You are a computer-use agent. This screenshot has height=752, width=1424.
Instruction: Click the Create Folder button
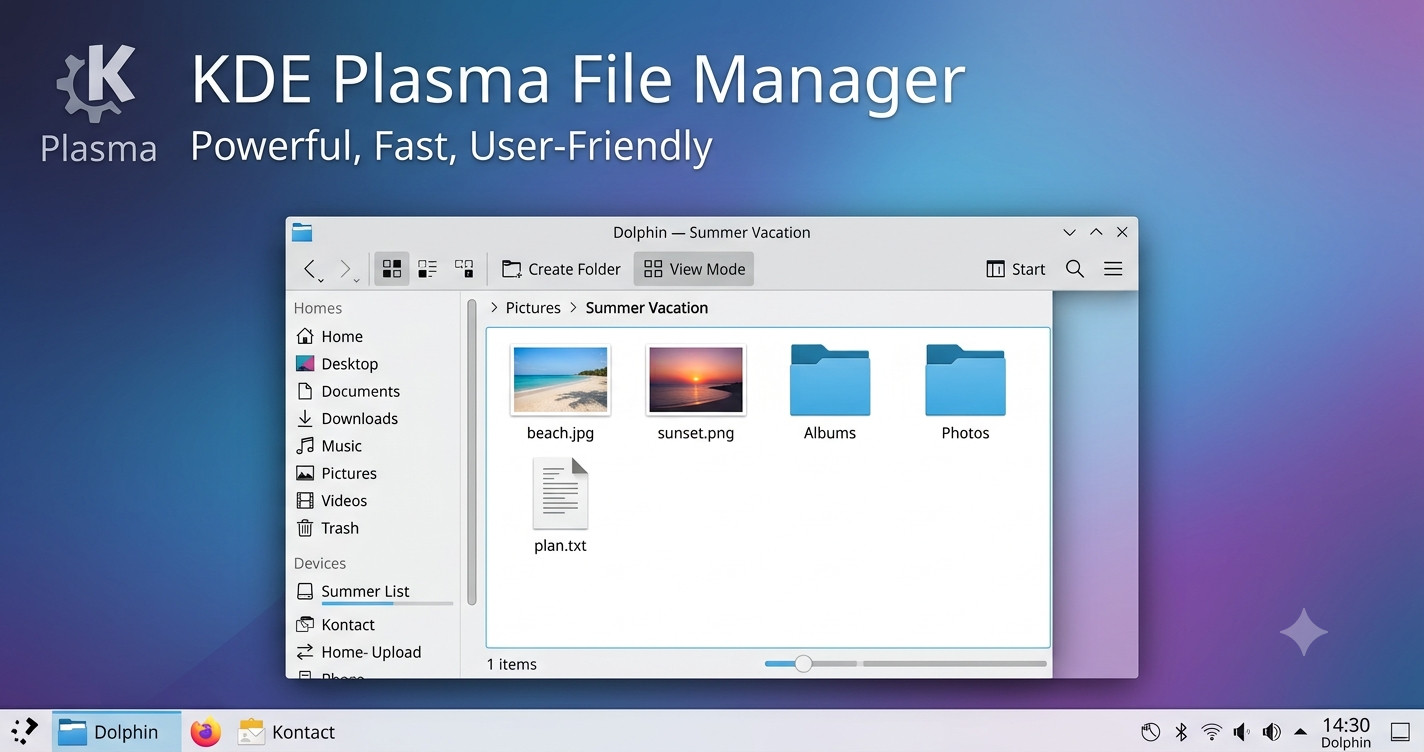(561, 269)
